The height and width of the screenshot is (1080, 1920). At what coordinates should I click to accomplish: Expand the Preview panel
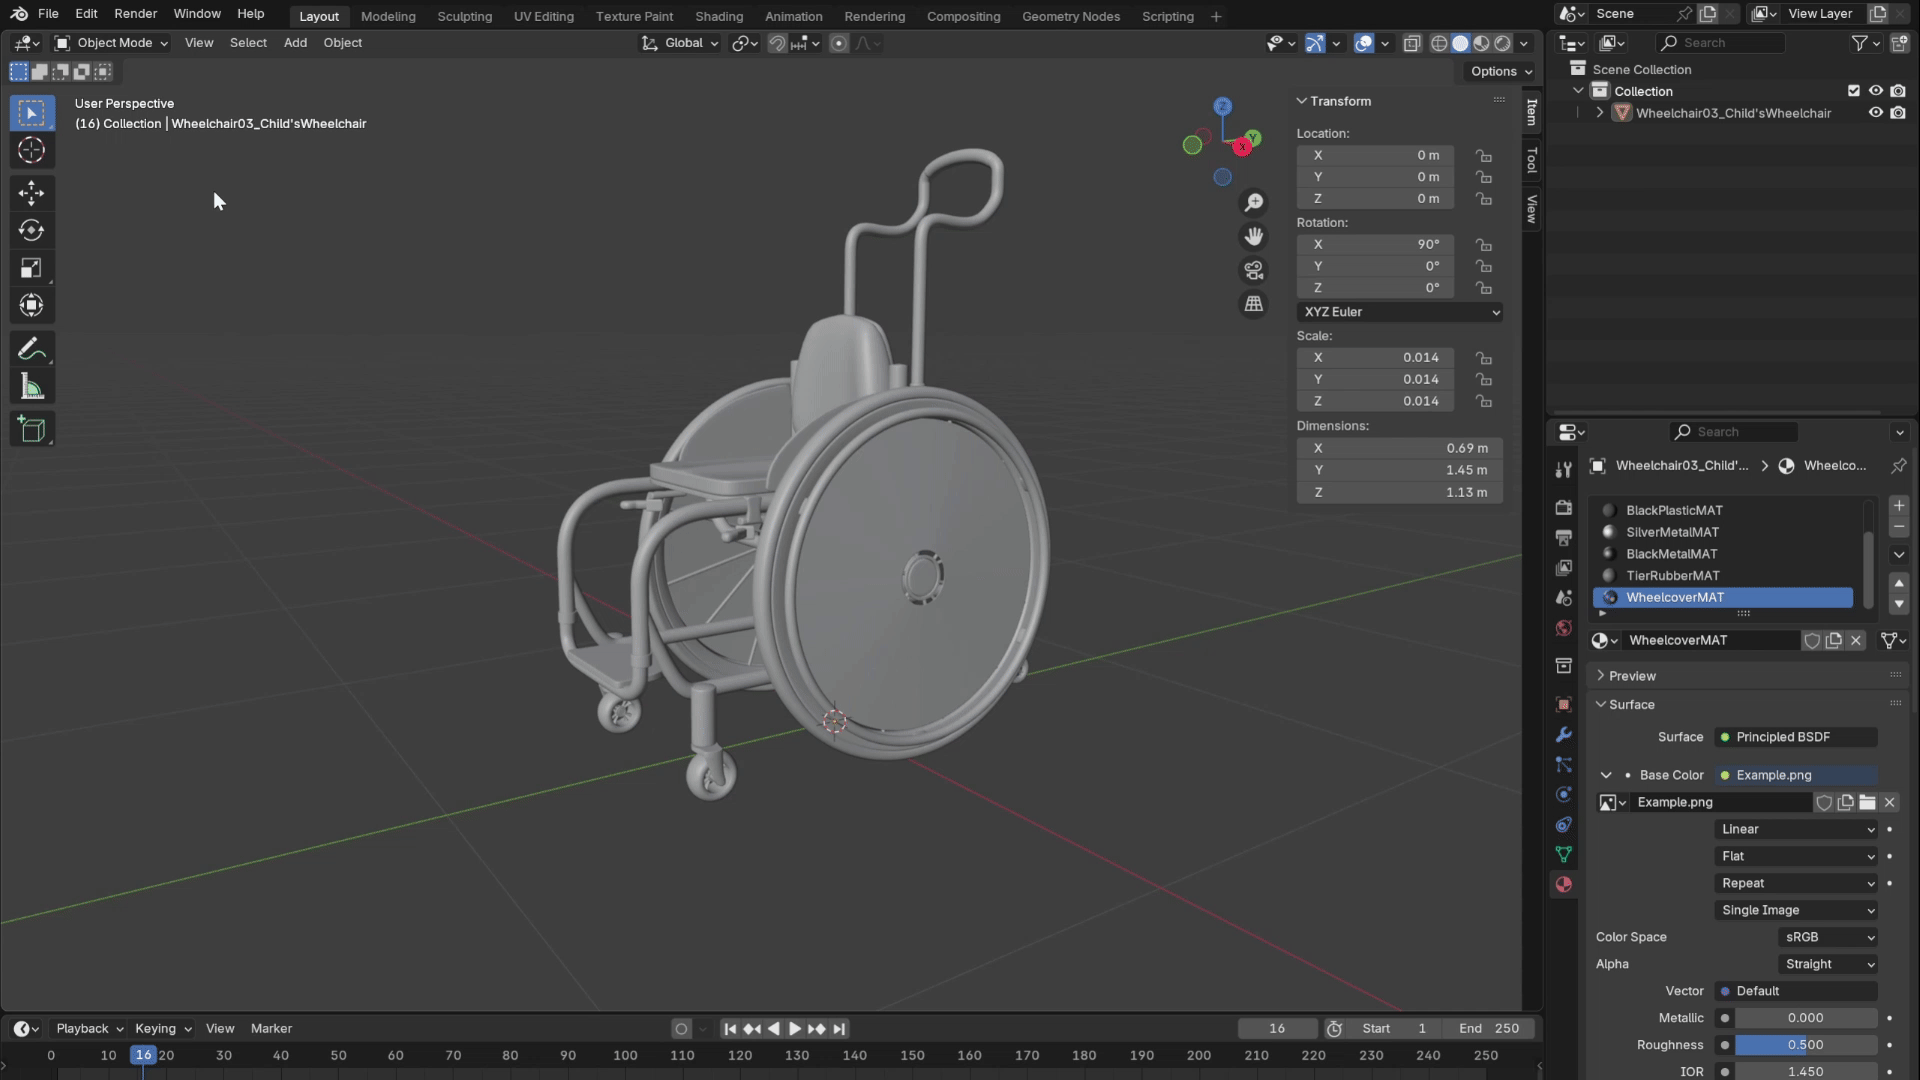[1632, 676]
